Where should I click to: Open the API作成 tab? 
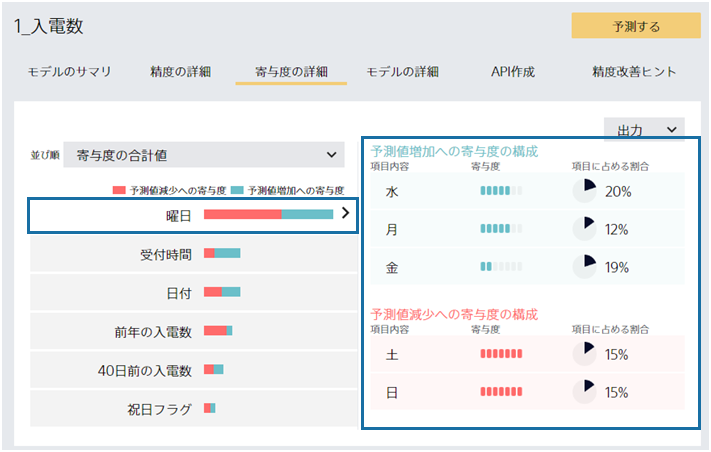(x=513, y=72)
